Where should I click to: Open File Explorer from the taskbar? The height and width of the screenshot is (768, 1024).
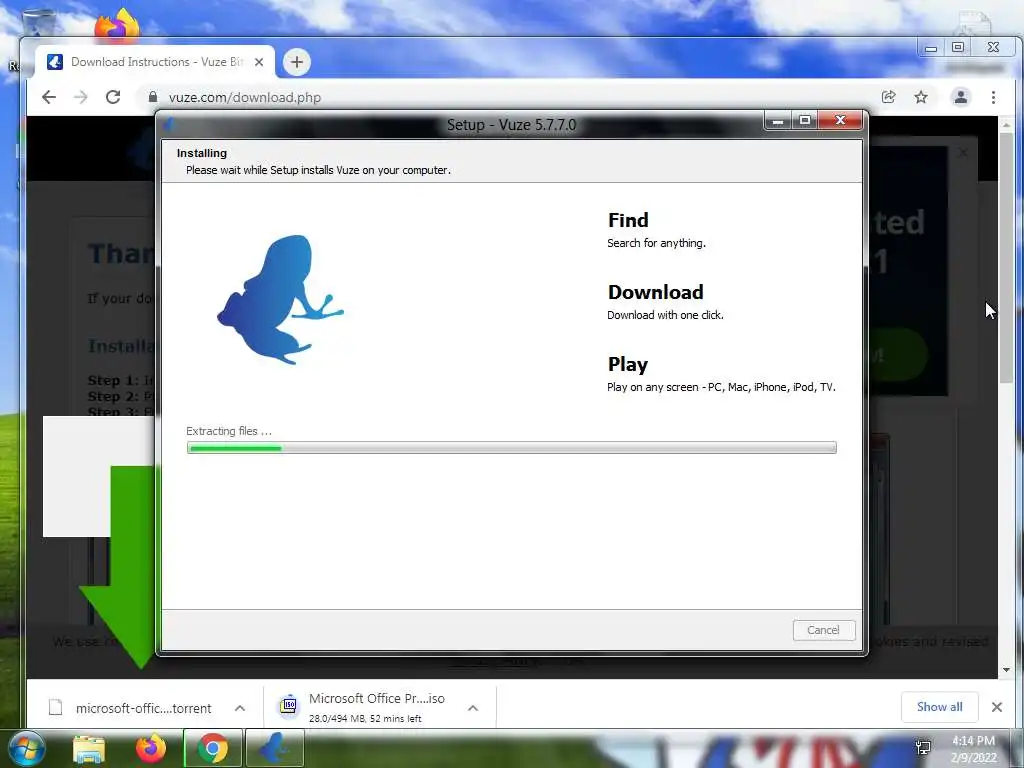(x=89, y=749)
